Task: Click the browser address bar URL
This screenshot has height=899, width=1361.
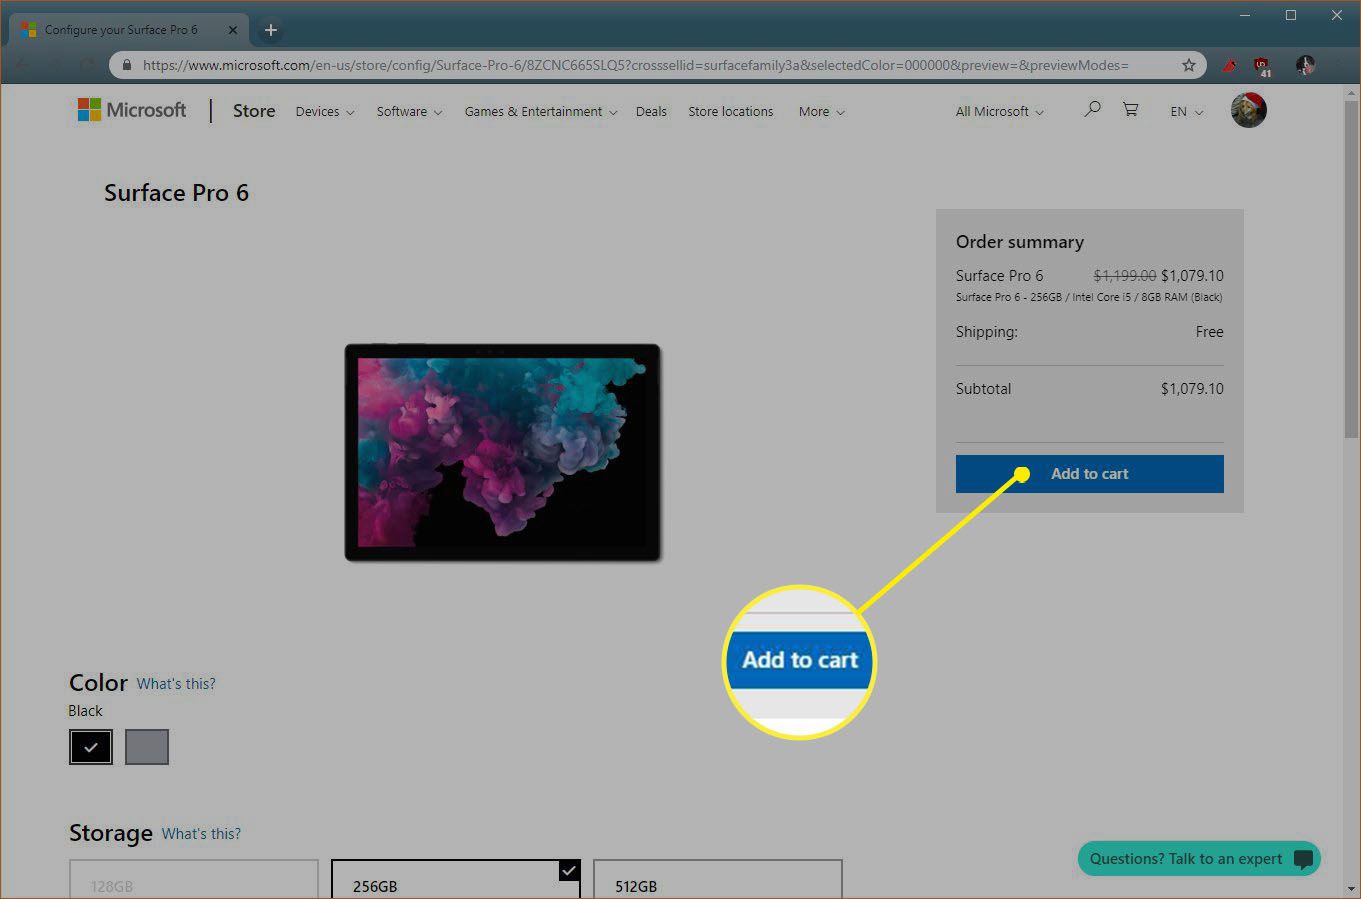Action: pos(635,65)
